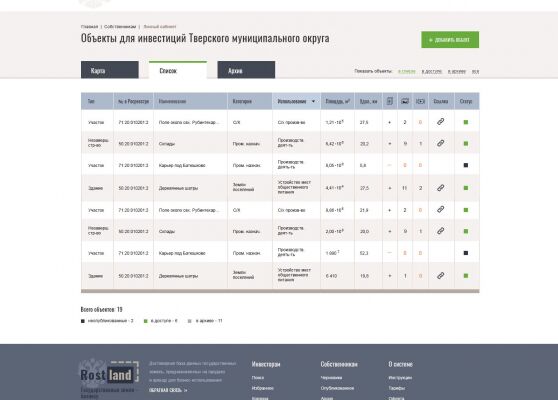Open link icon in Поле row with distance 21,9
Screen dimensions: 558x400
pos(441,210)
